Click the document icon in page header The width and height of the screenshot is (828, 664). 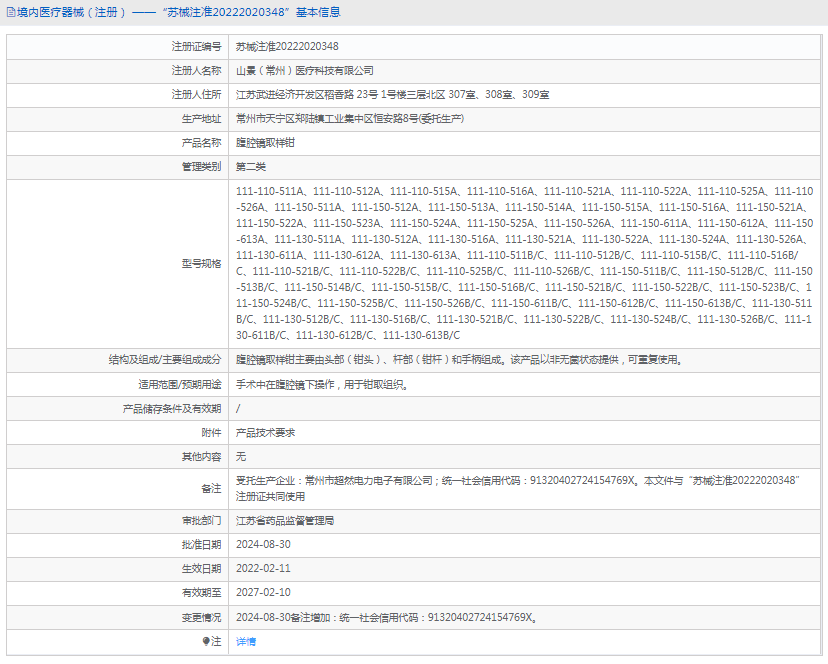[x=11, y=12]
